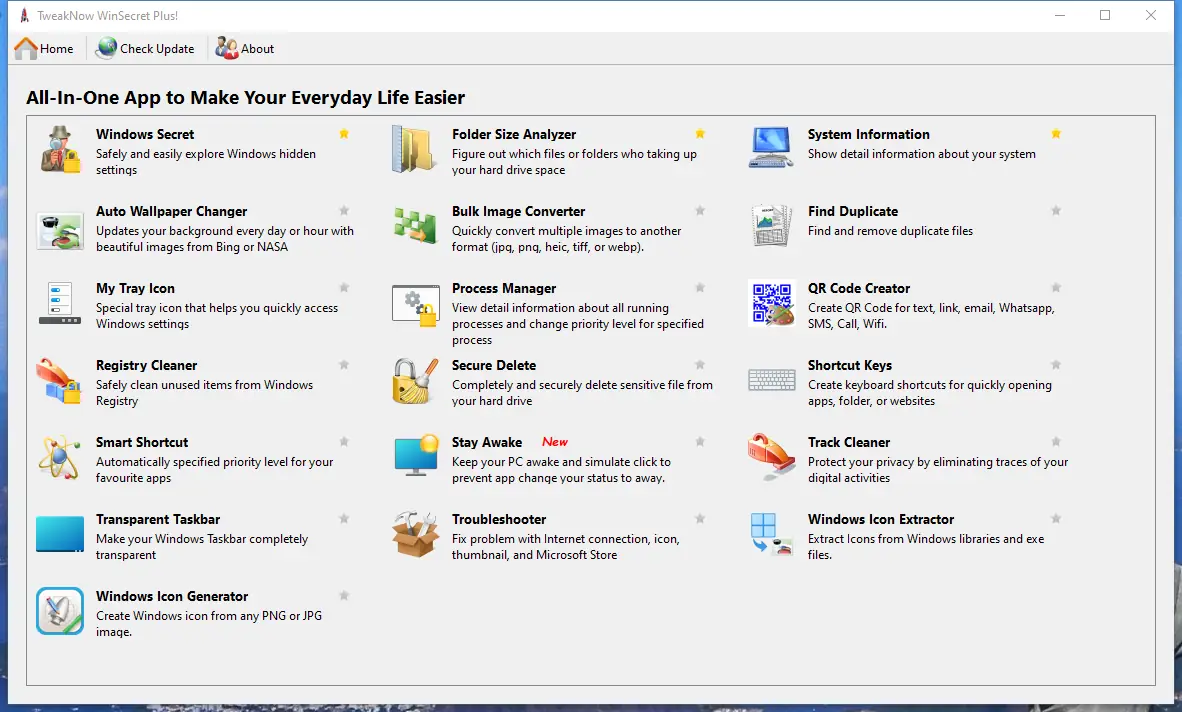Screen dimensions: 1182x712
Task: Open the Auto Wallpaper Changer icon
Action: (60, 230)
